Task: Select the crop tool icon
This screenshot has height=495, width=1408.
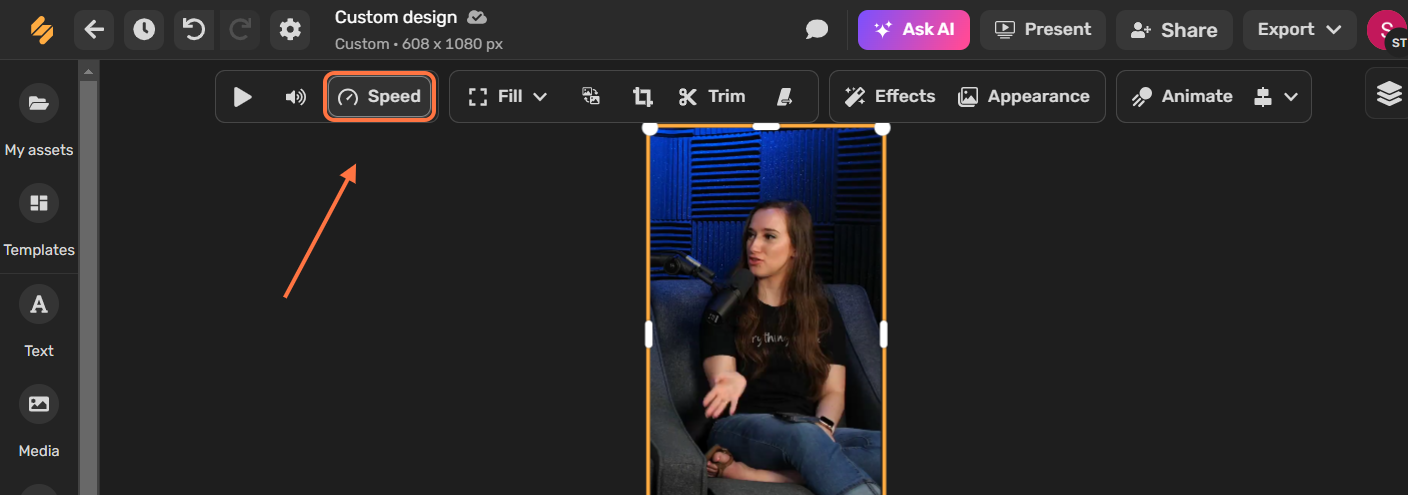Action: pyautogui.click(x=642, y=97)
